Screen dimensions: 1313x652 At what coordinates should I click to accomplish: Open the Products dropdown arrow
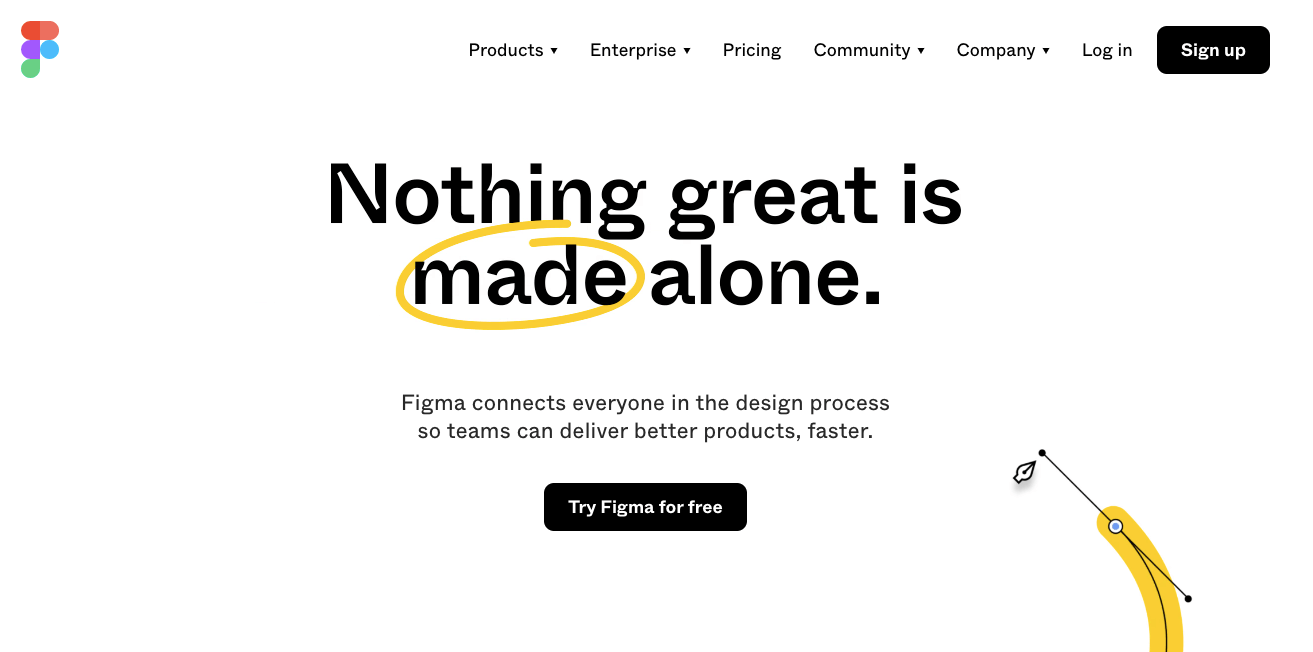(554, 51)
